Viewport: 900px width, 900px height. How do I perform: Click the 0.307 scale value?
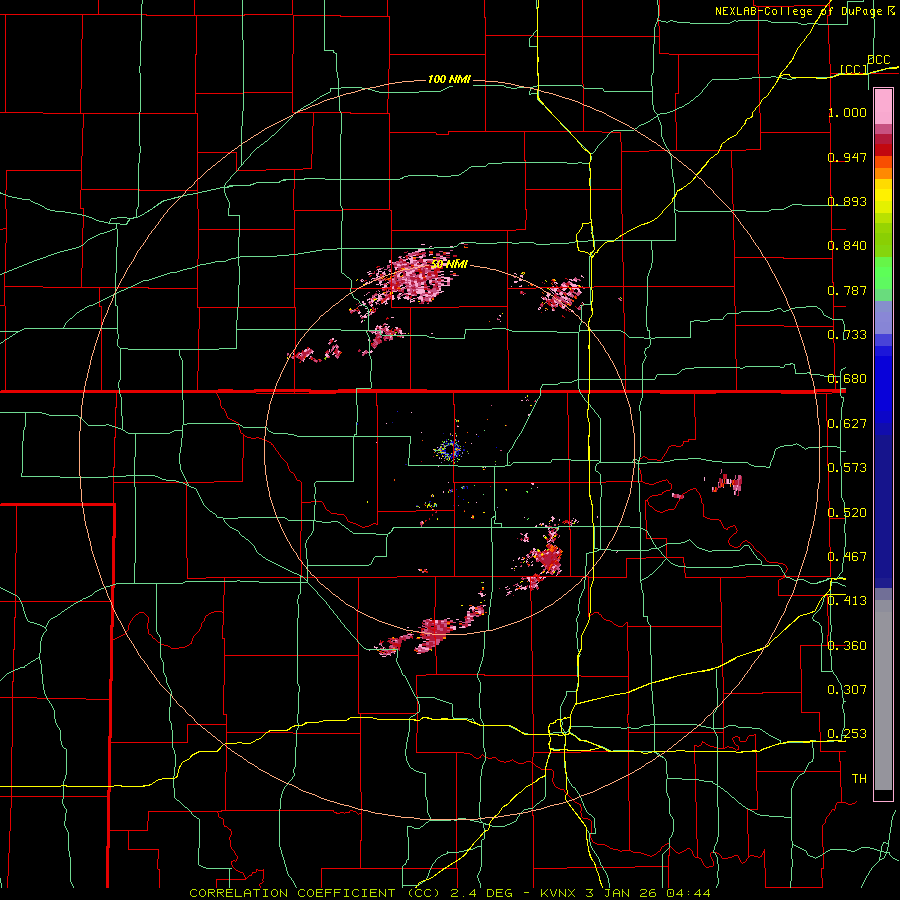click(x=847, y=690)
